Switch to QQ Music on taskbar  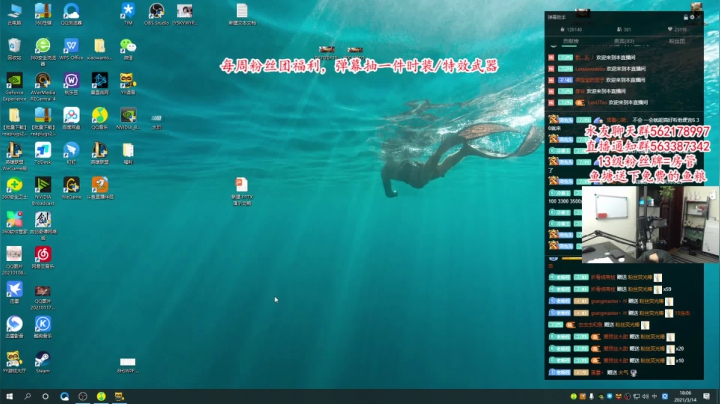[x=101, y=396]
